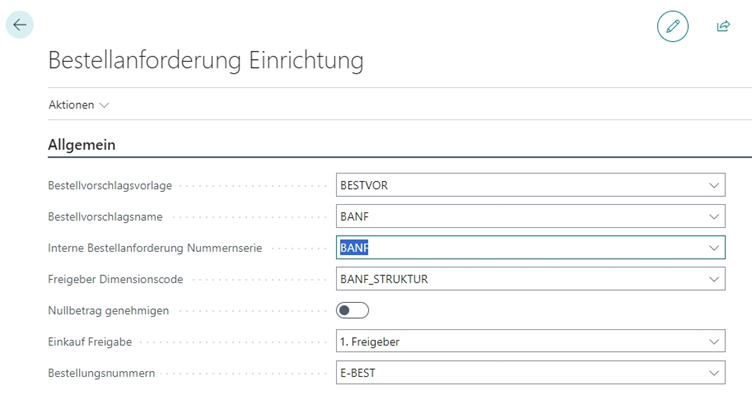Click the edit pencil icon

(x=673, y=26)
